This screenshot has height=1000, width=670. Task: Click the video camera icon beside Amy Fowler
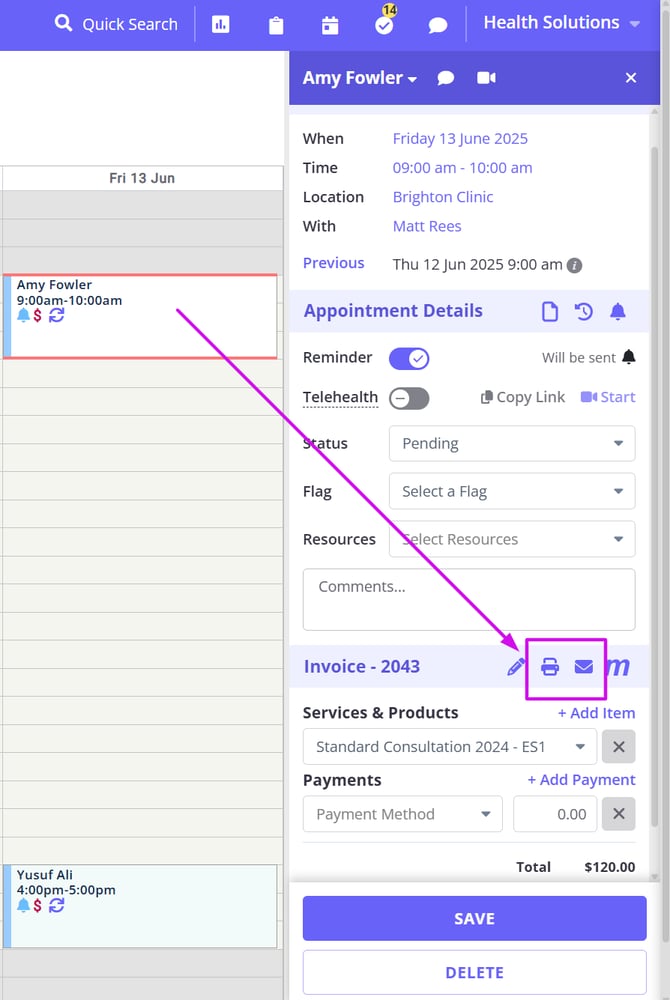(x=487, y=78)
